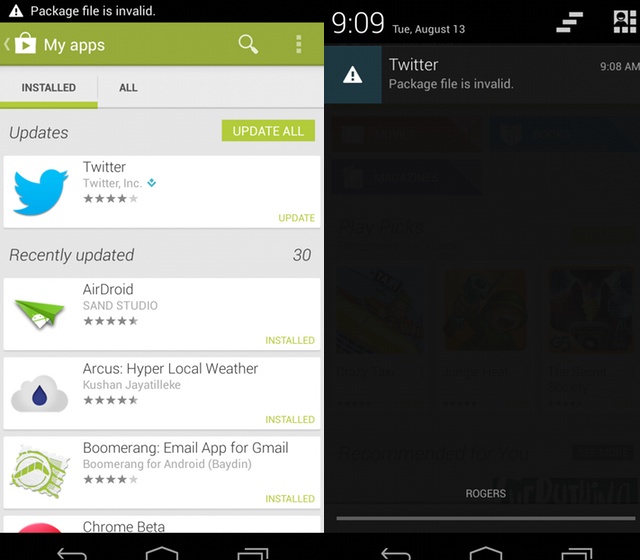Image resolution: width=640 pixels, height=560 pixels.
Task: Tap the Play Store bag back icon
Action: [20, 43]
